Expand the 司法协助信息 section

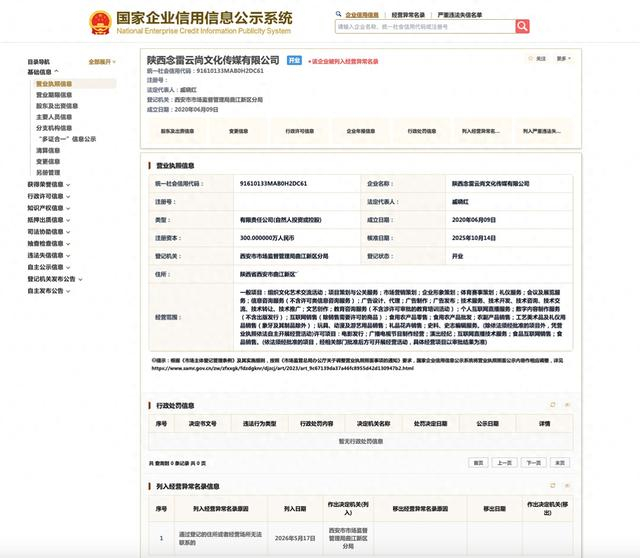pyautogui.click(x=49, y=232)
